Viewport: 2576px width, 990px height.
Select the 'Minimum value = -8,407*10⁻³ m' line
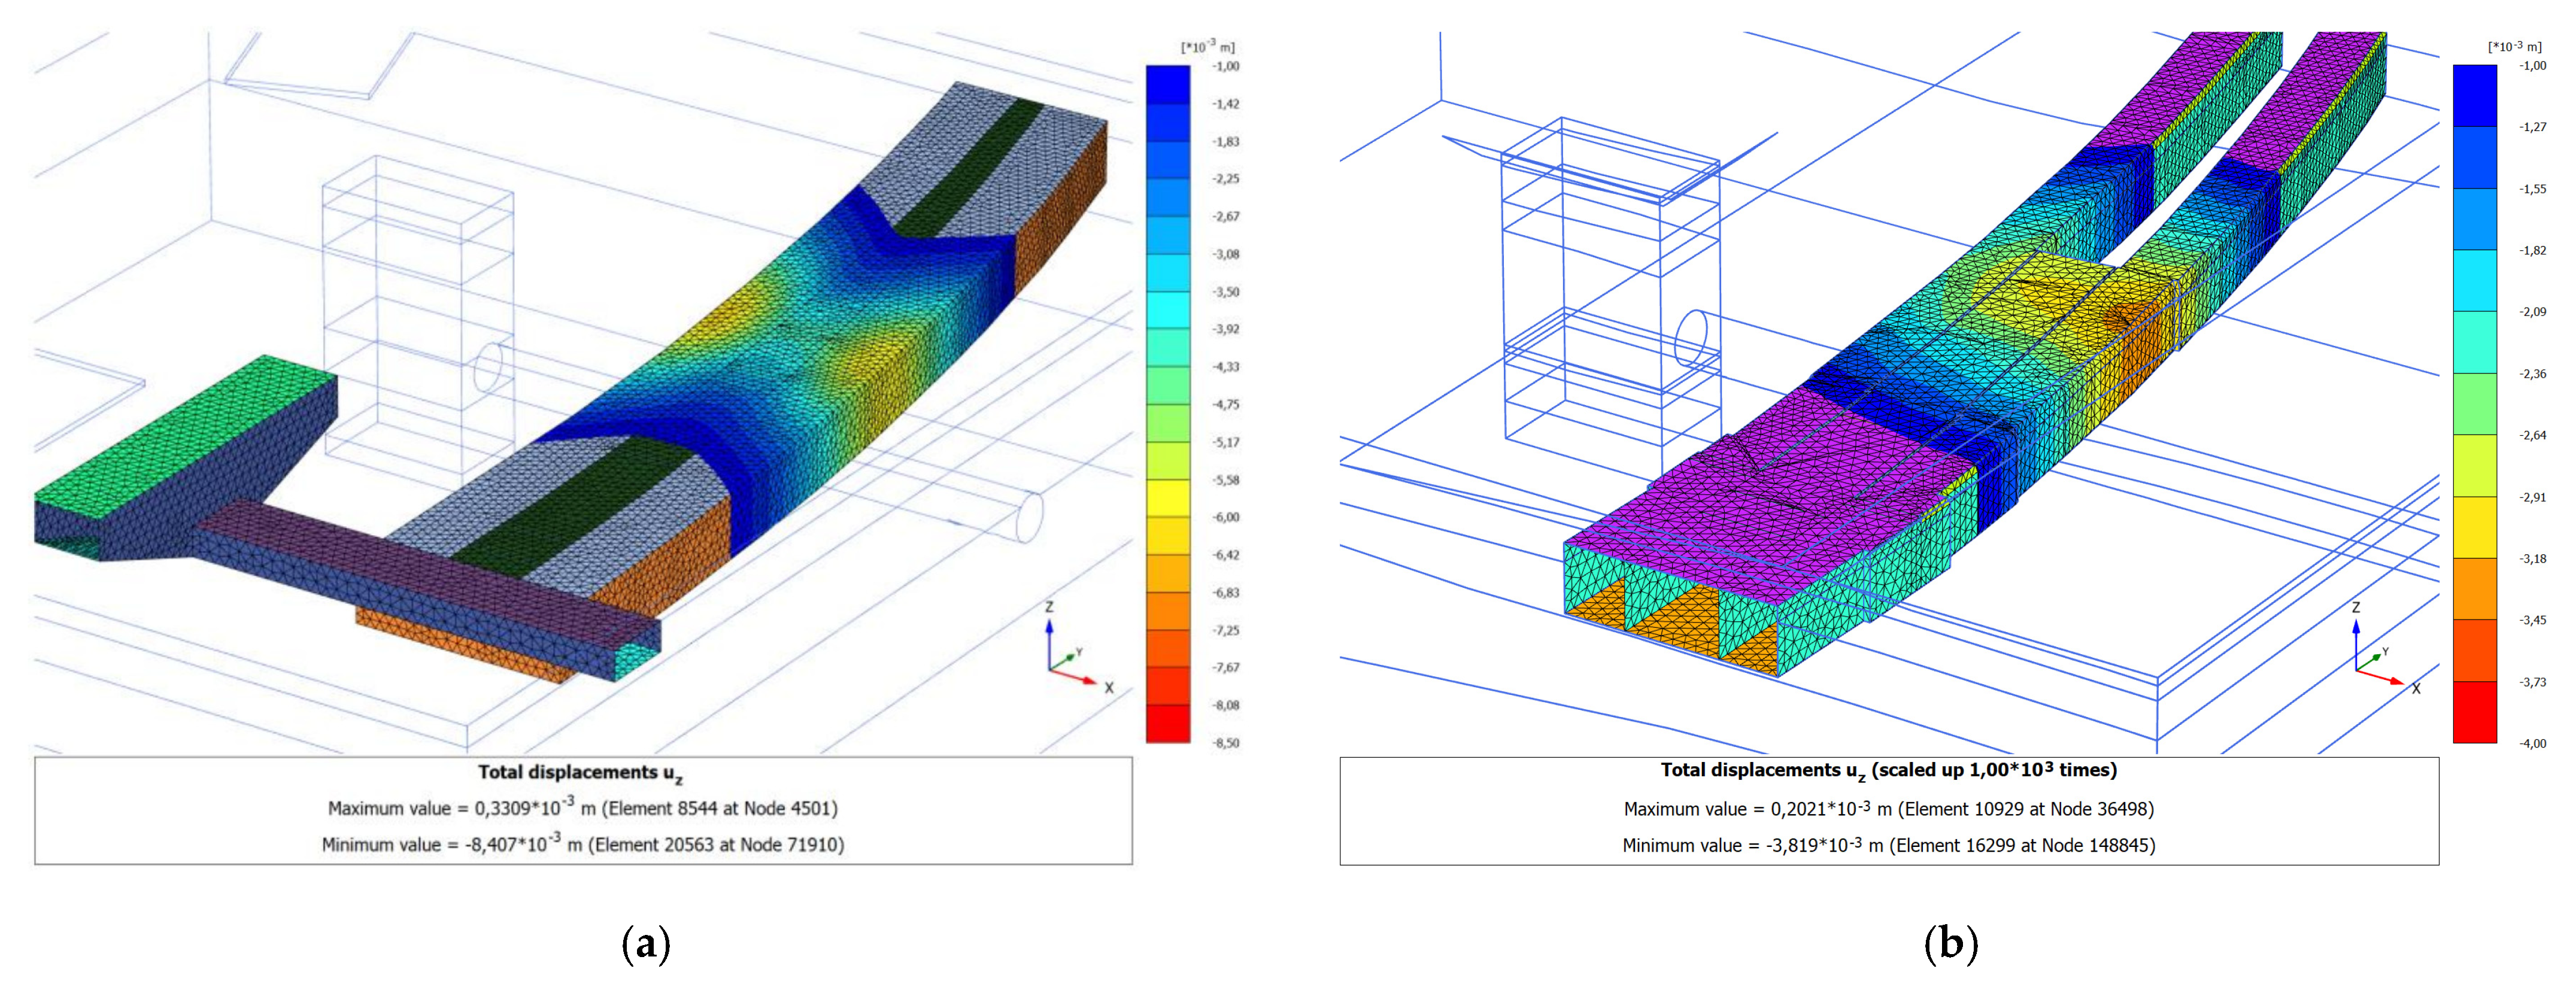[x=583, y=844]
